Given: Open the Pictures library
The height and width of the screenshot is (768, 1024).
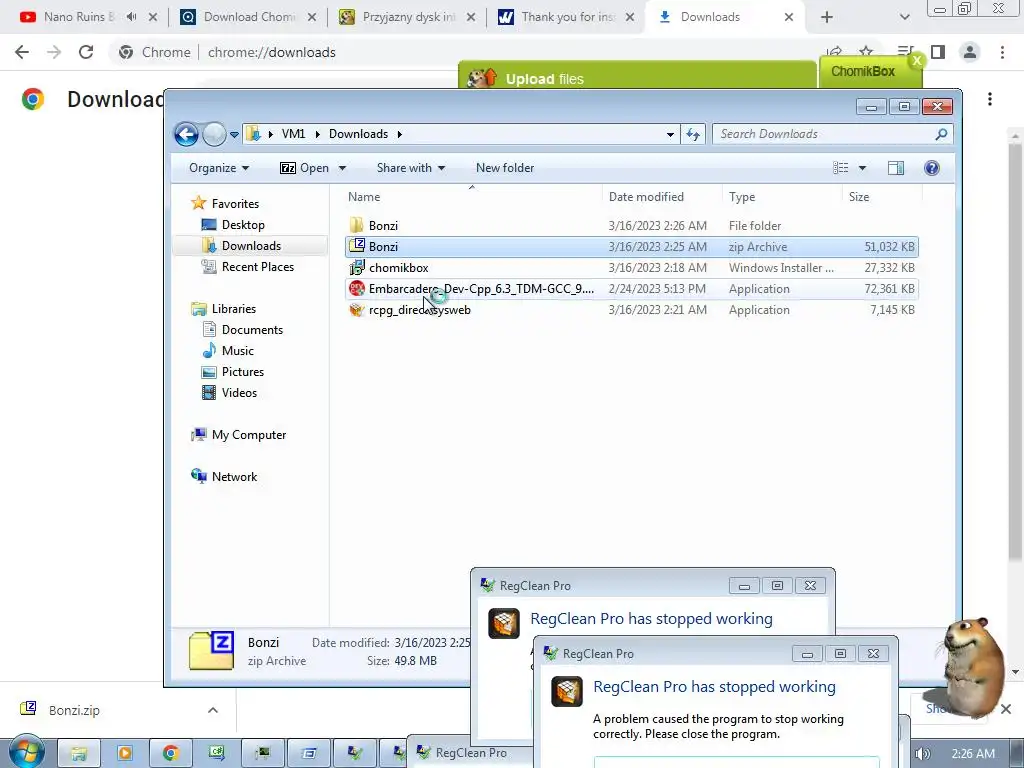Looking at the screenshot, I should [242, 372].
